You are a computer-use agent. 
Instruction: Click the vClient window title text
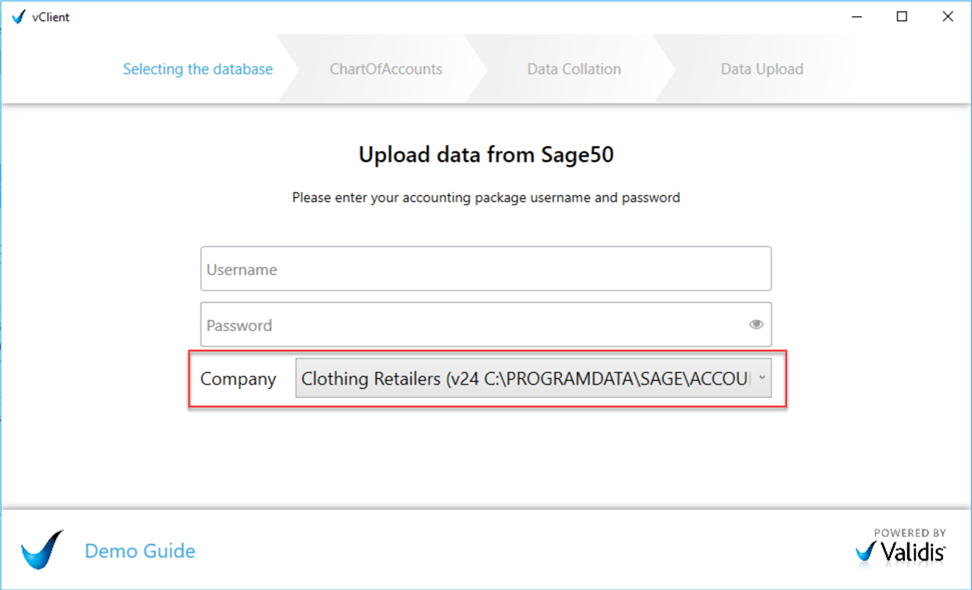(51, 17)
